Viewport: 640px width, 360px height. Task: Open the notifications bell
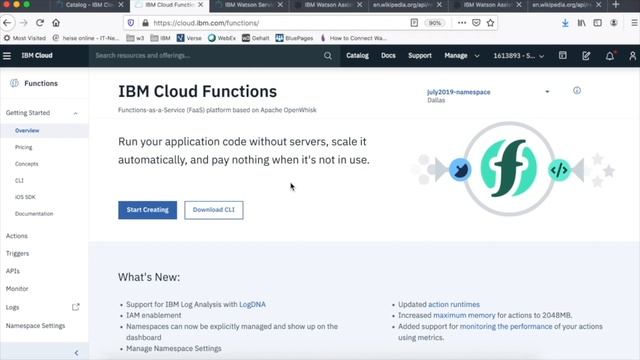610,56
